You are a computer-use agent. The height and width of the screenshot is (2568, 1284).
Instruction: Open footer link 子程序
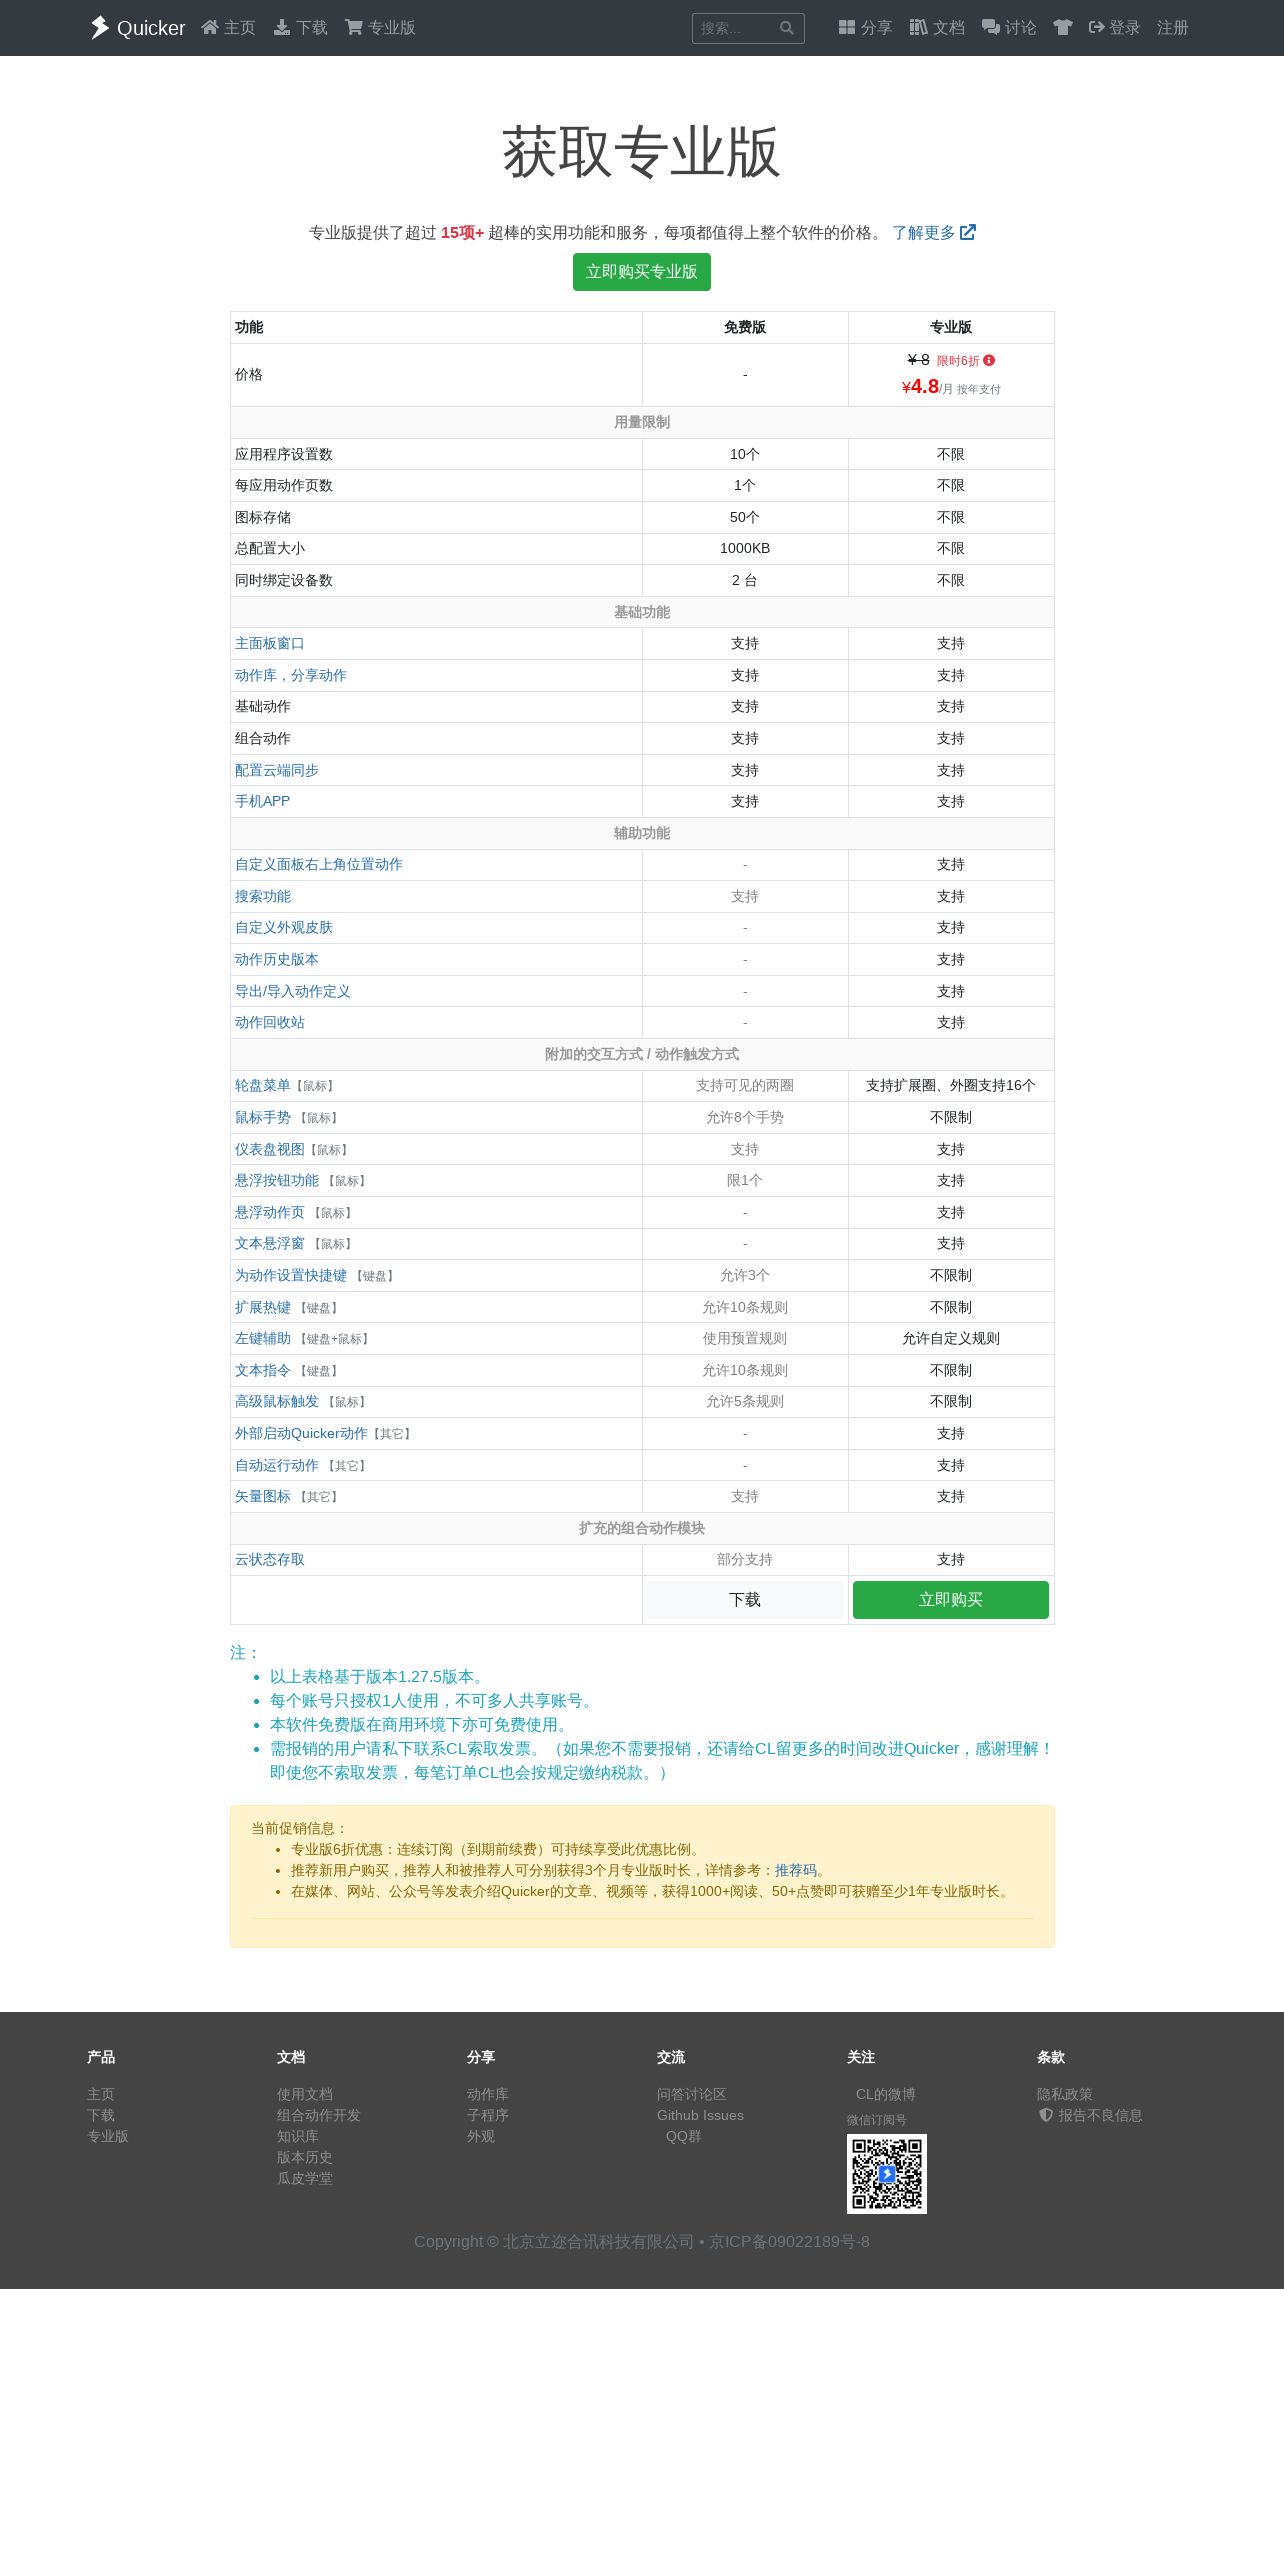click(488, 2115)
